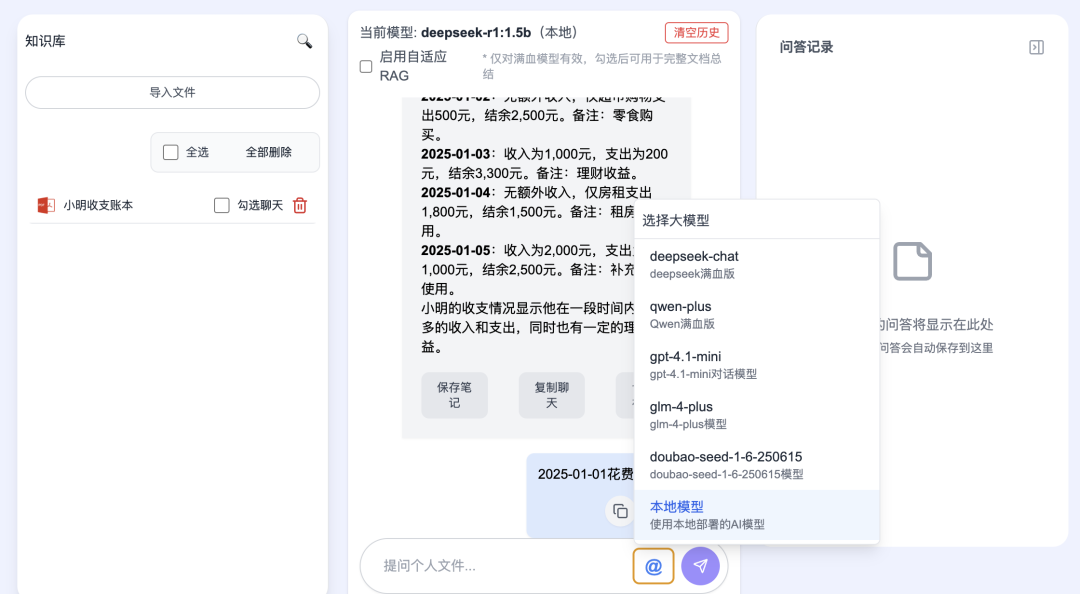
Task: Click the empty document placeholder icon
Action: tap(913, 262)
